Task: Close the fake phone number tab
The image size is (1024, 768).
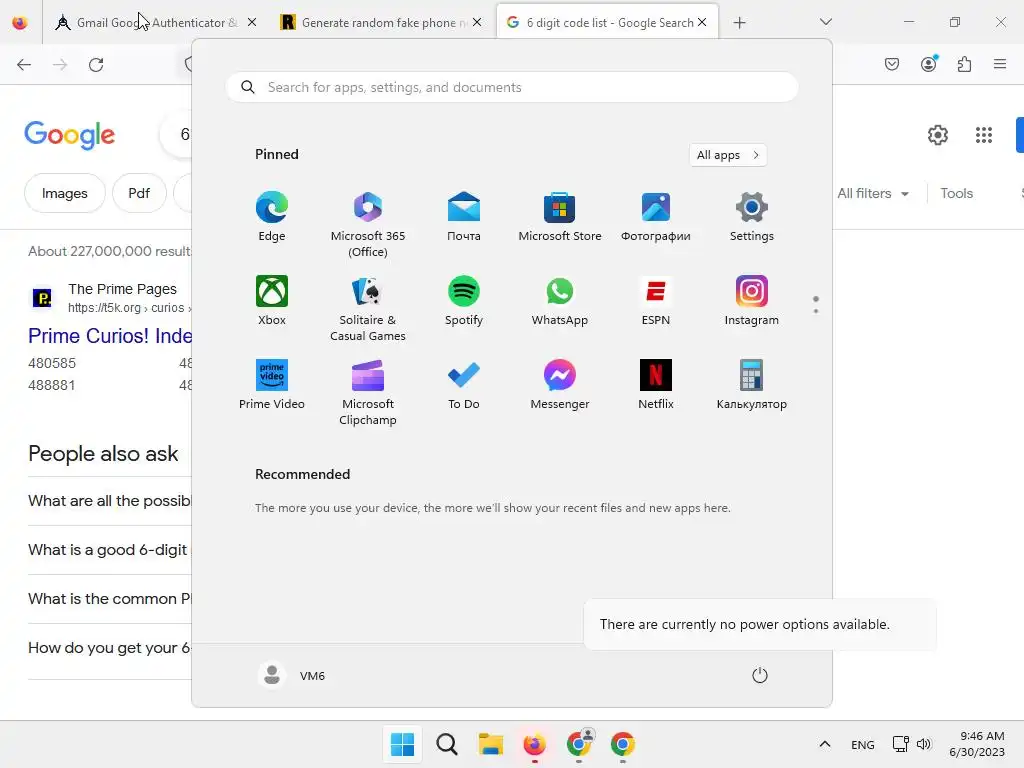Action: tap(477, 22)
